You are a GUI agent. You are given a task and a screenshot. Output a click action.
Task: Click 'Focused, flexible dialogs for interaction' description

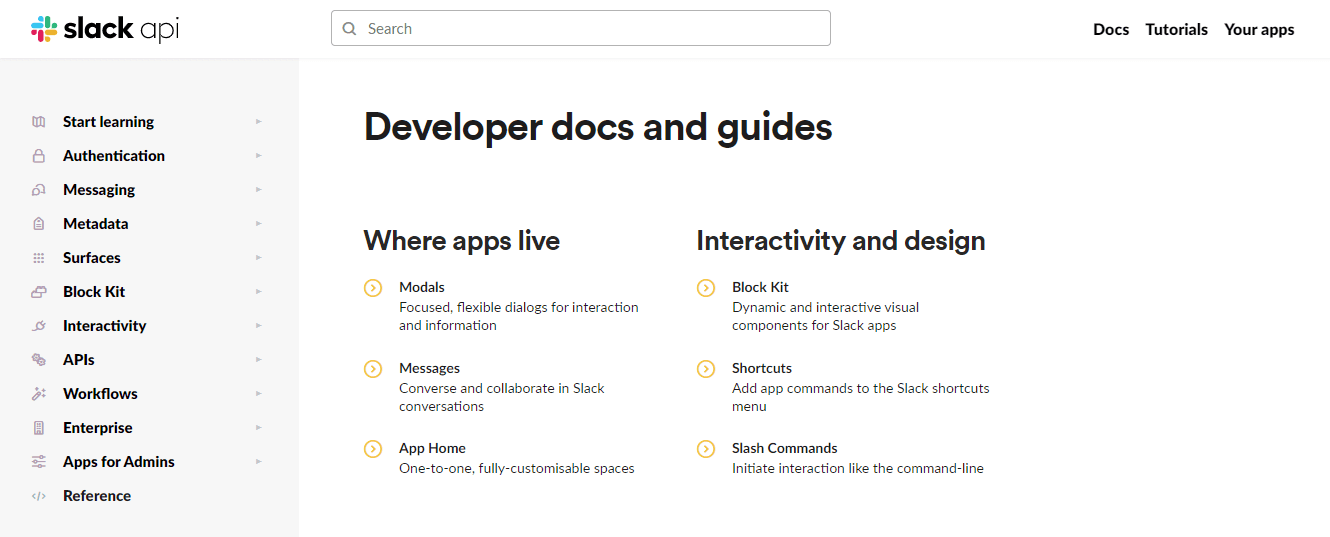(519, 307)
